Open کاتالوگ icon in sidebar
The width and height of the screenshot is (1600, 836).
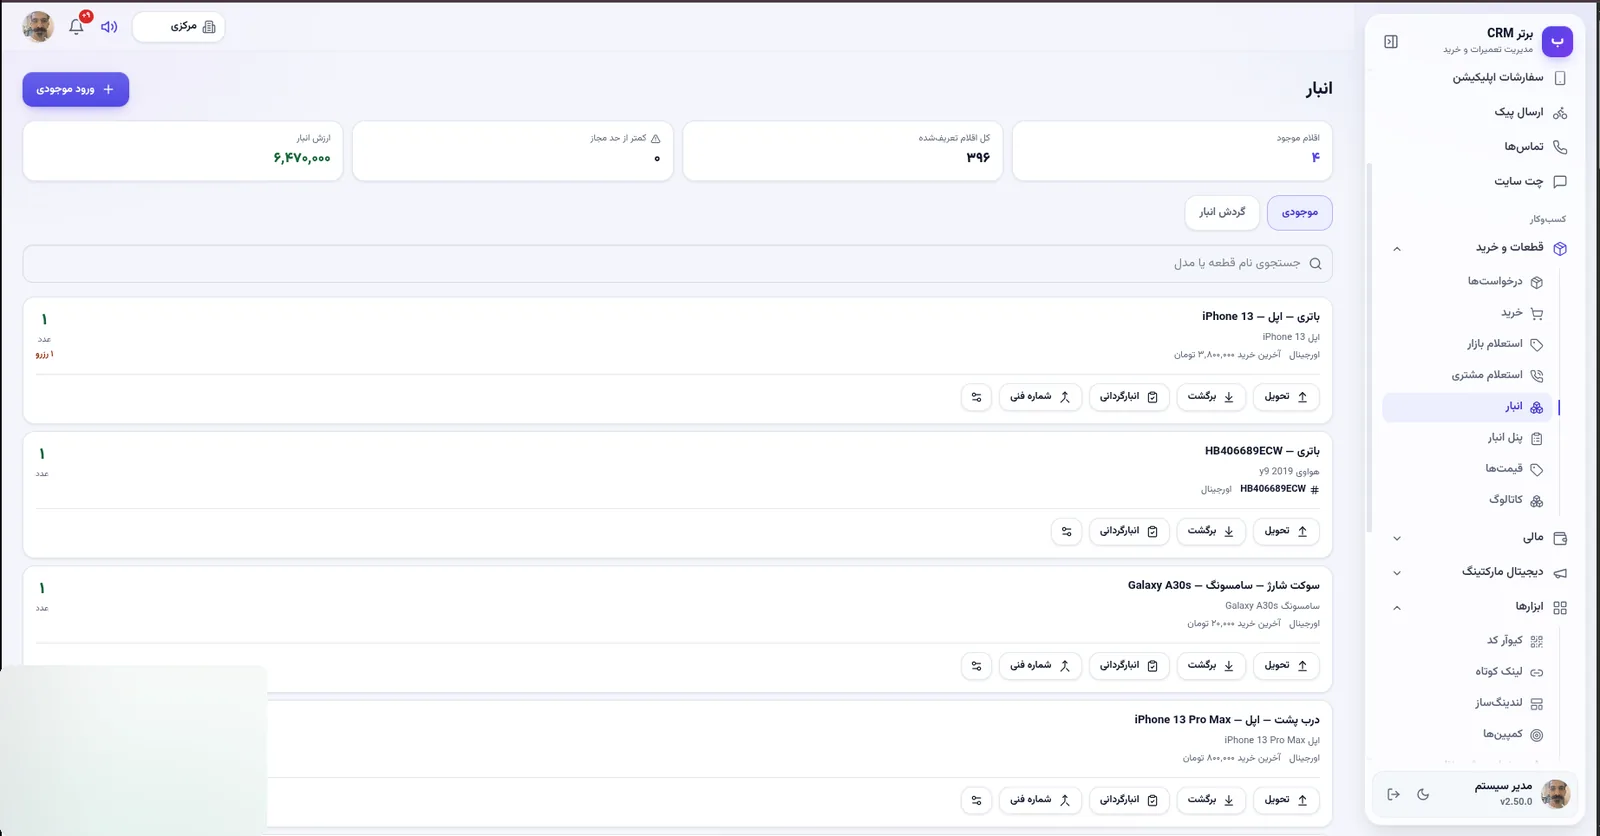[1537, 500]
